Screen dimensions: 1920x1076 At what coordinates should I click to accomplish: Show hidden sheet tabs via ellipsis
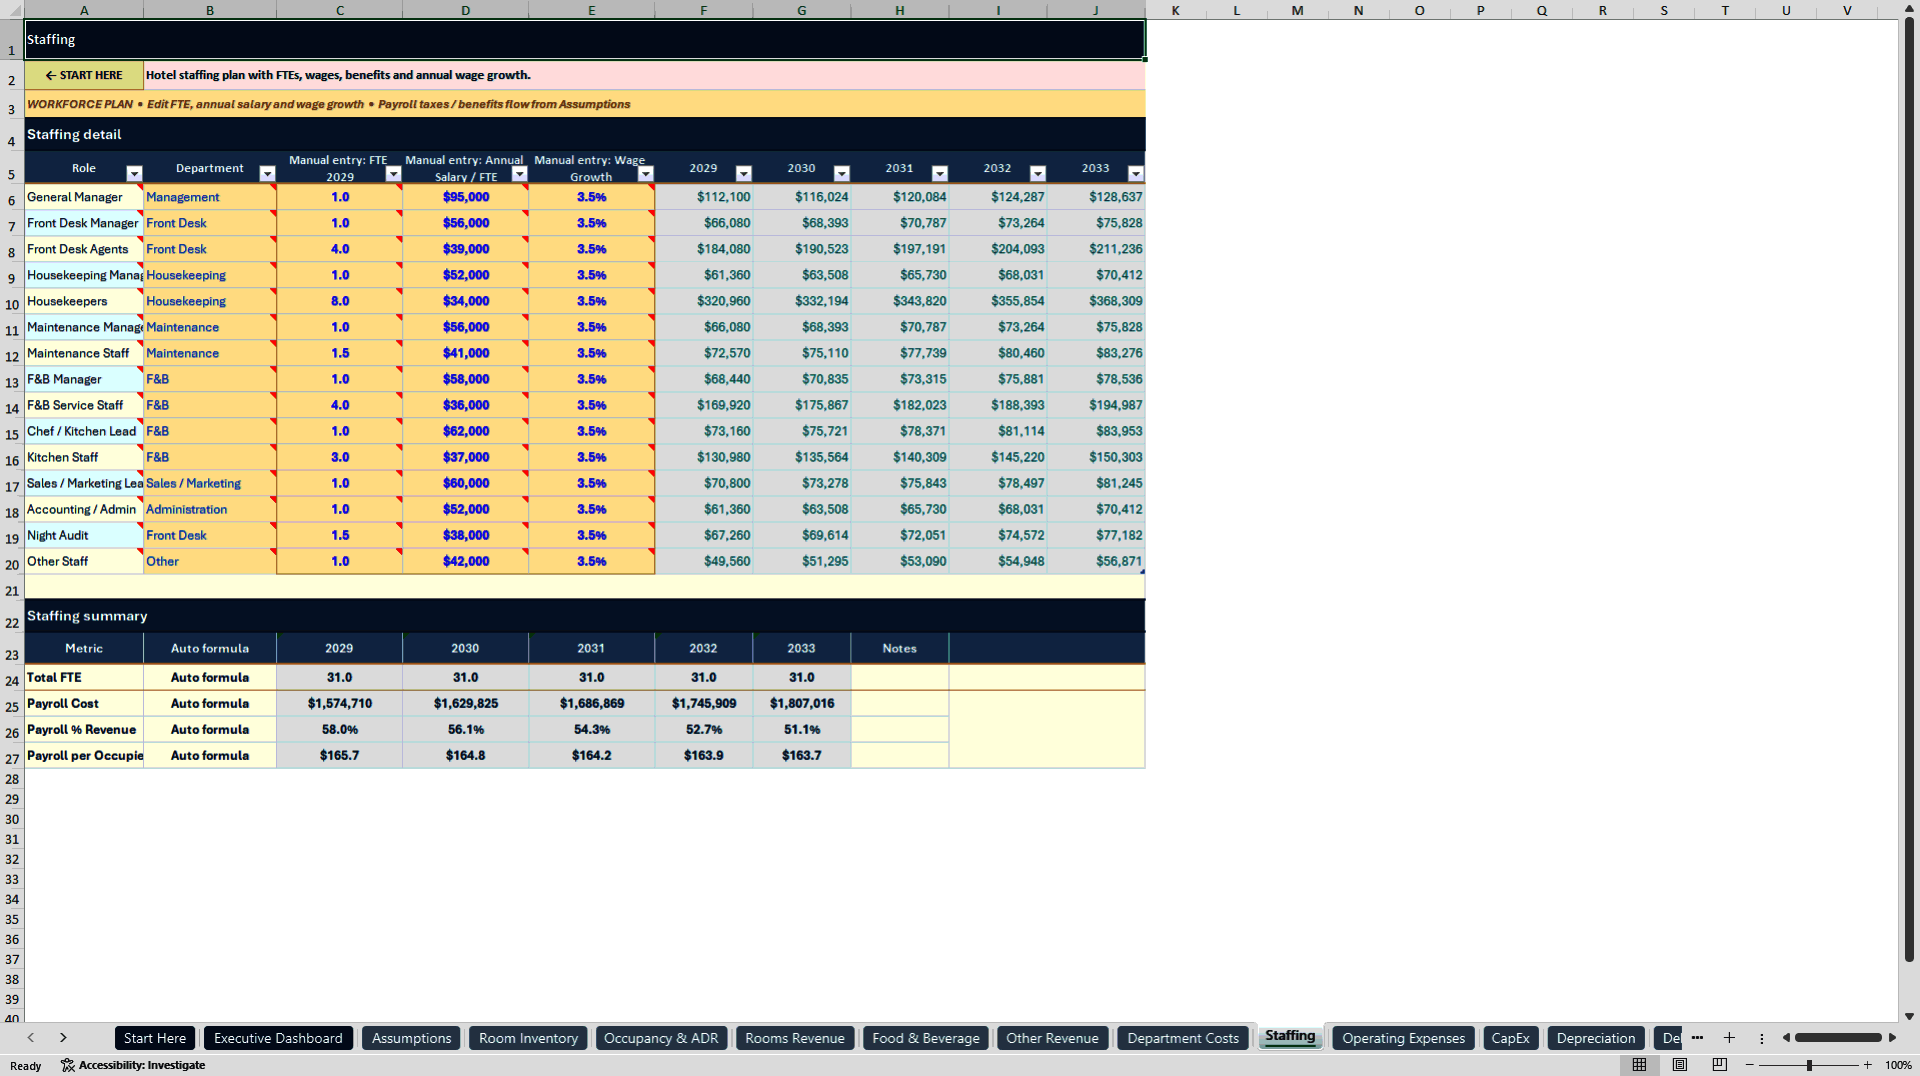point(1697,1038)
